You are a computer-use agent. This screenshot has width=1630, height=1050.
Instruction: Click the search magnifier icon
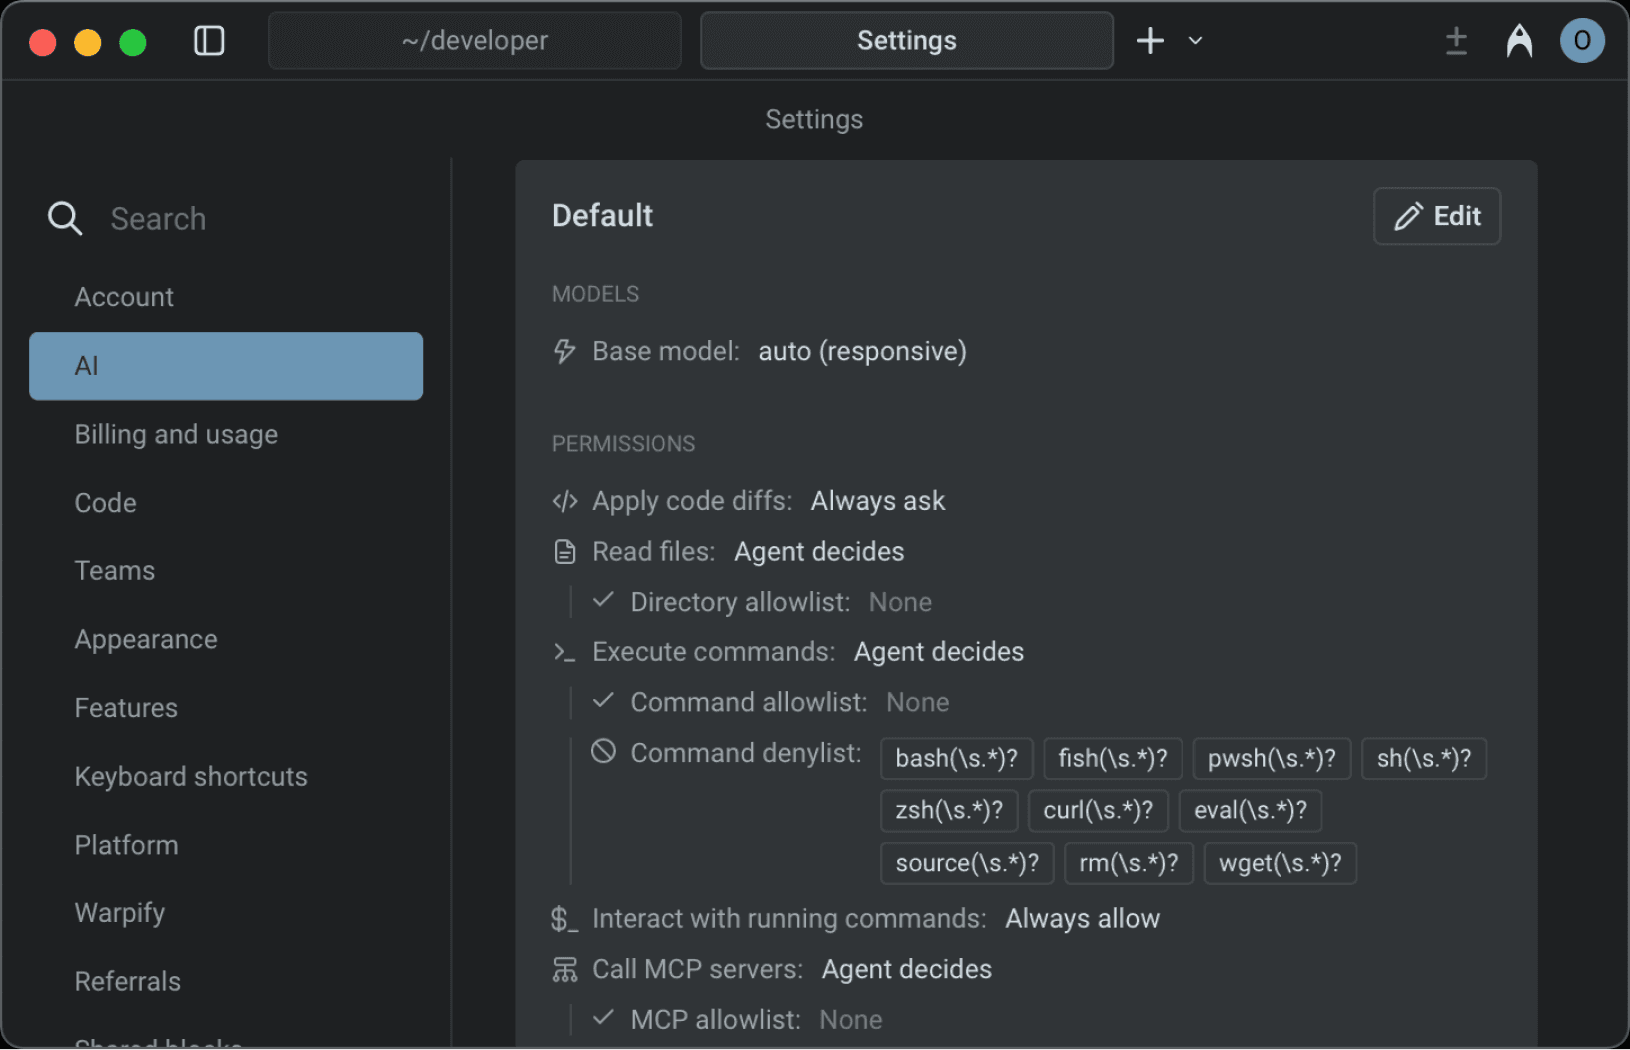pyautogui.click(x=65, y=218)
